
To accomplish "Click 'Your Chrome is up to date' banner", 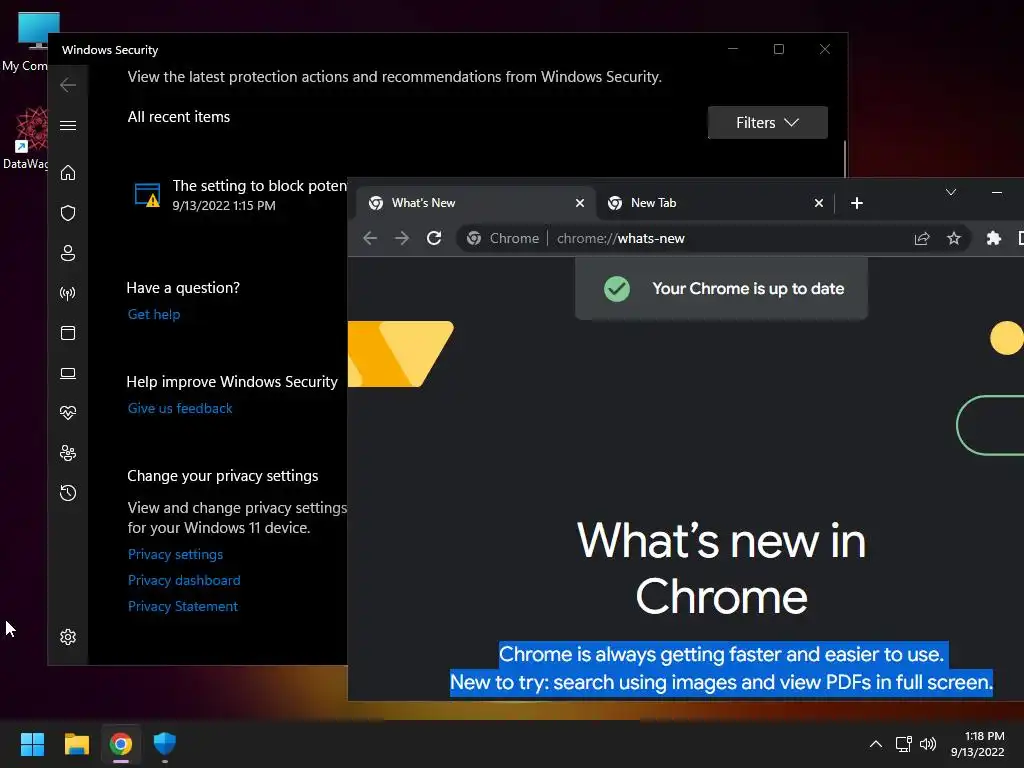I will click(722, 289).
